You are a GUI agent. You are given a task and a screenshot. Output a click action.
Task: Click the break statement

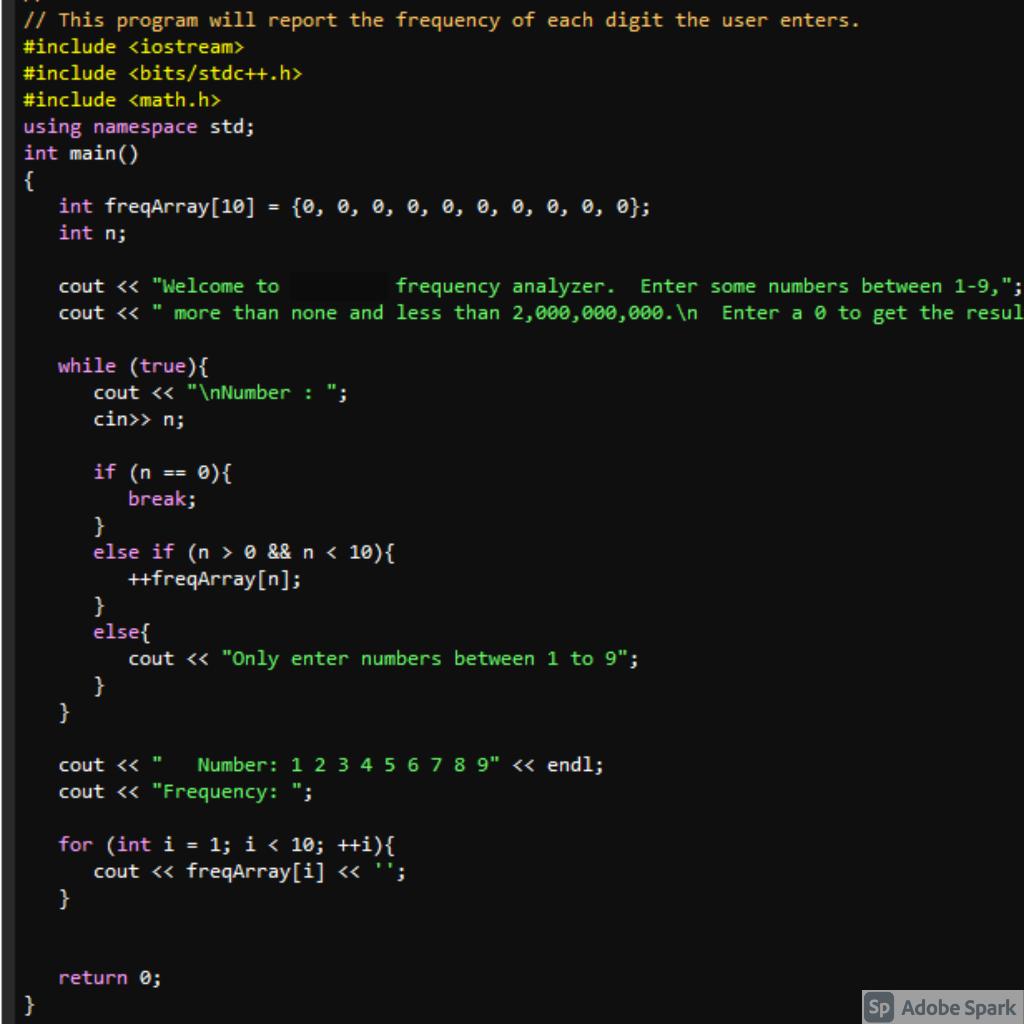point(155,498)
